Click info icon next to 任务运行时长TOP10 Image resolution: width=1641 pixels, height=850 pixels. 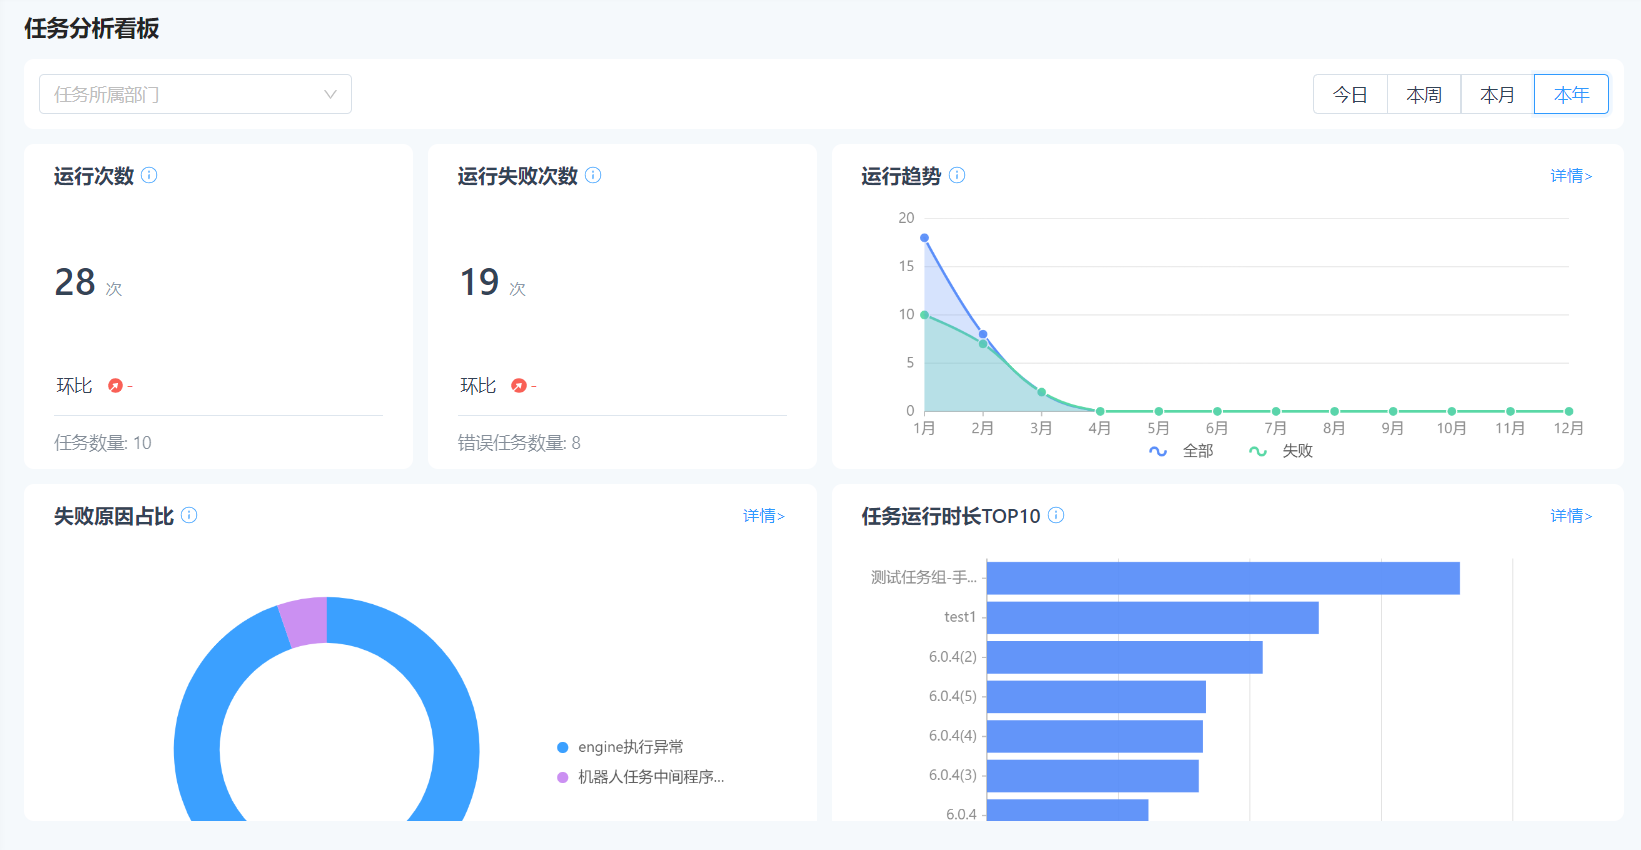click(x=1056, y=515)
